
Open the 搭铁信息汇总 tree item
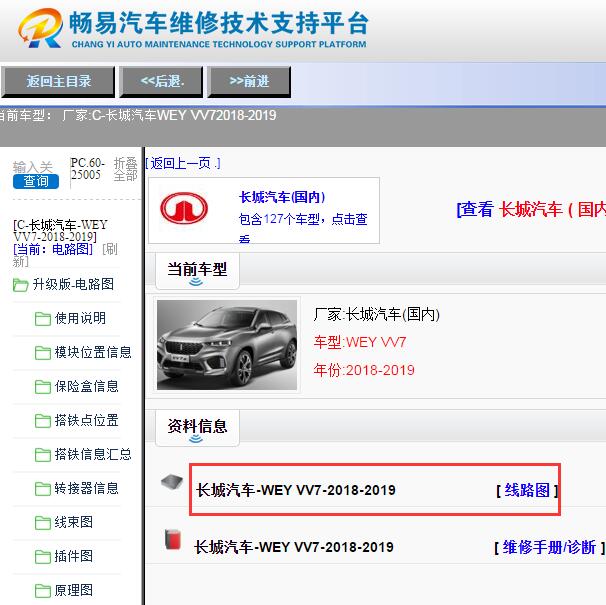(93, 455)
